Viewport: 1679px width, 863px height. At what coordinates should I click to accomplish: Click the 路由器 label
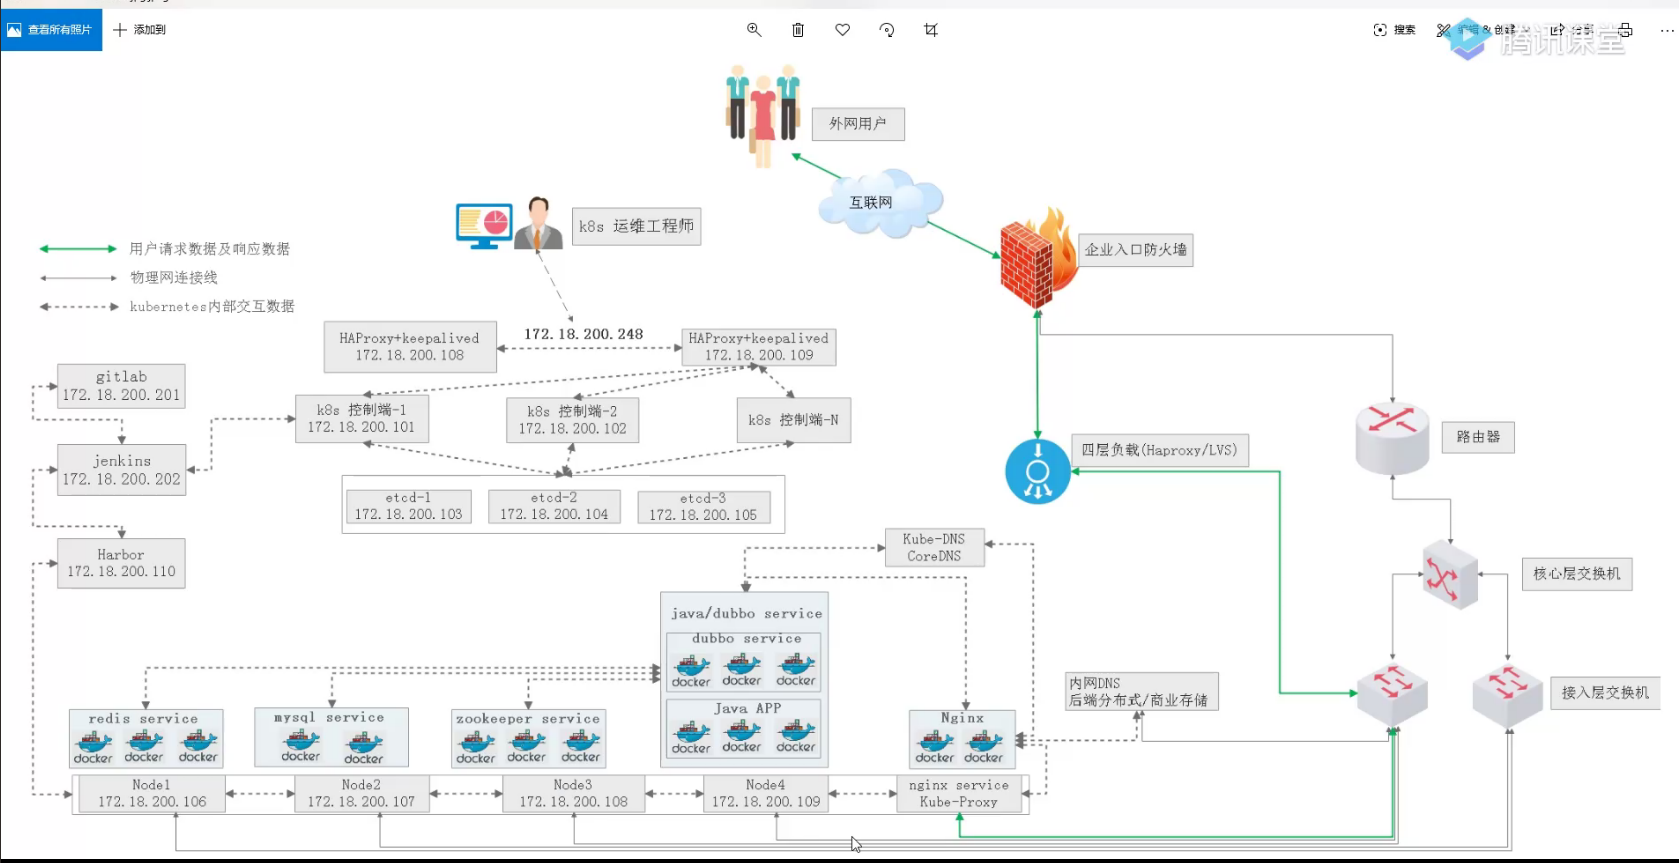pos(1478,437)
